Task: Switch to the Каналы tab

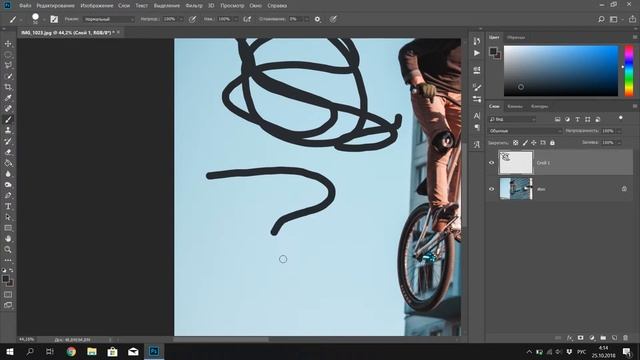Action: pos(515,106)
